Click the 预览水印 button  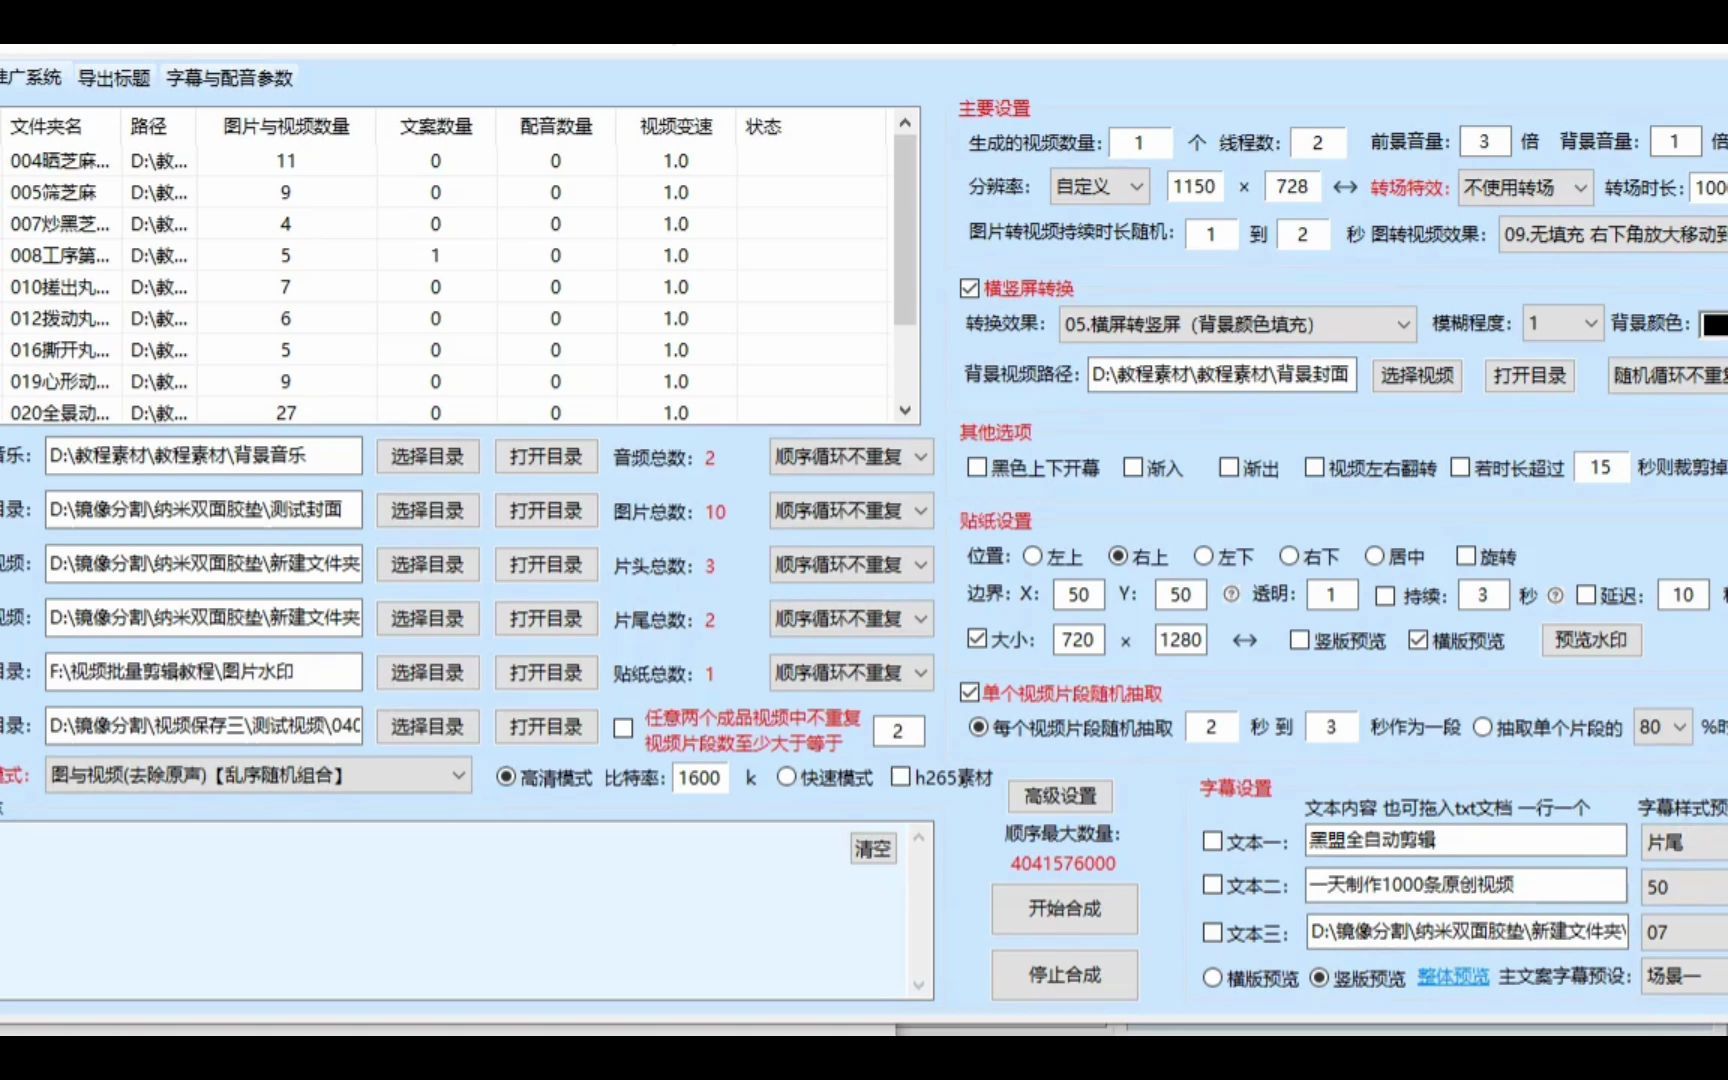coord(1591,640)
